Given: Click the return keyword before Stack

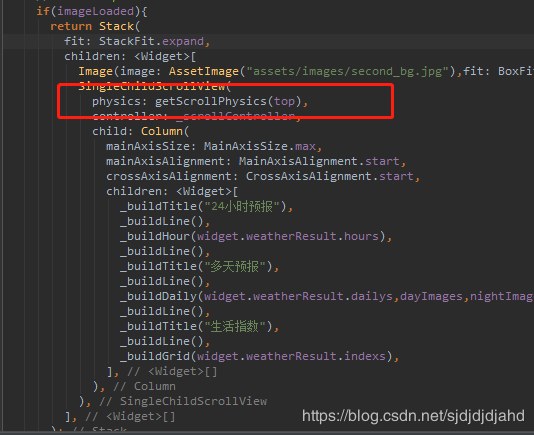Looking at the screenshot, I should point(71,27).
